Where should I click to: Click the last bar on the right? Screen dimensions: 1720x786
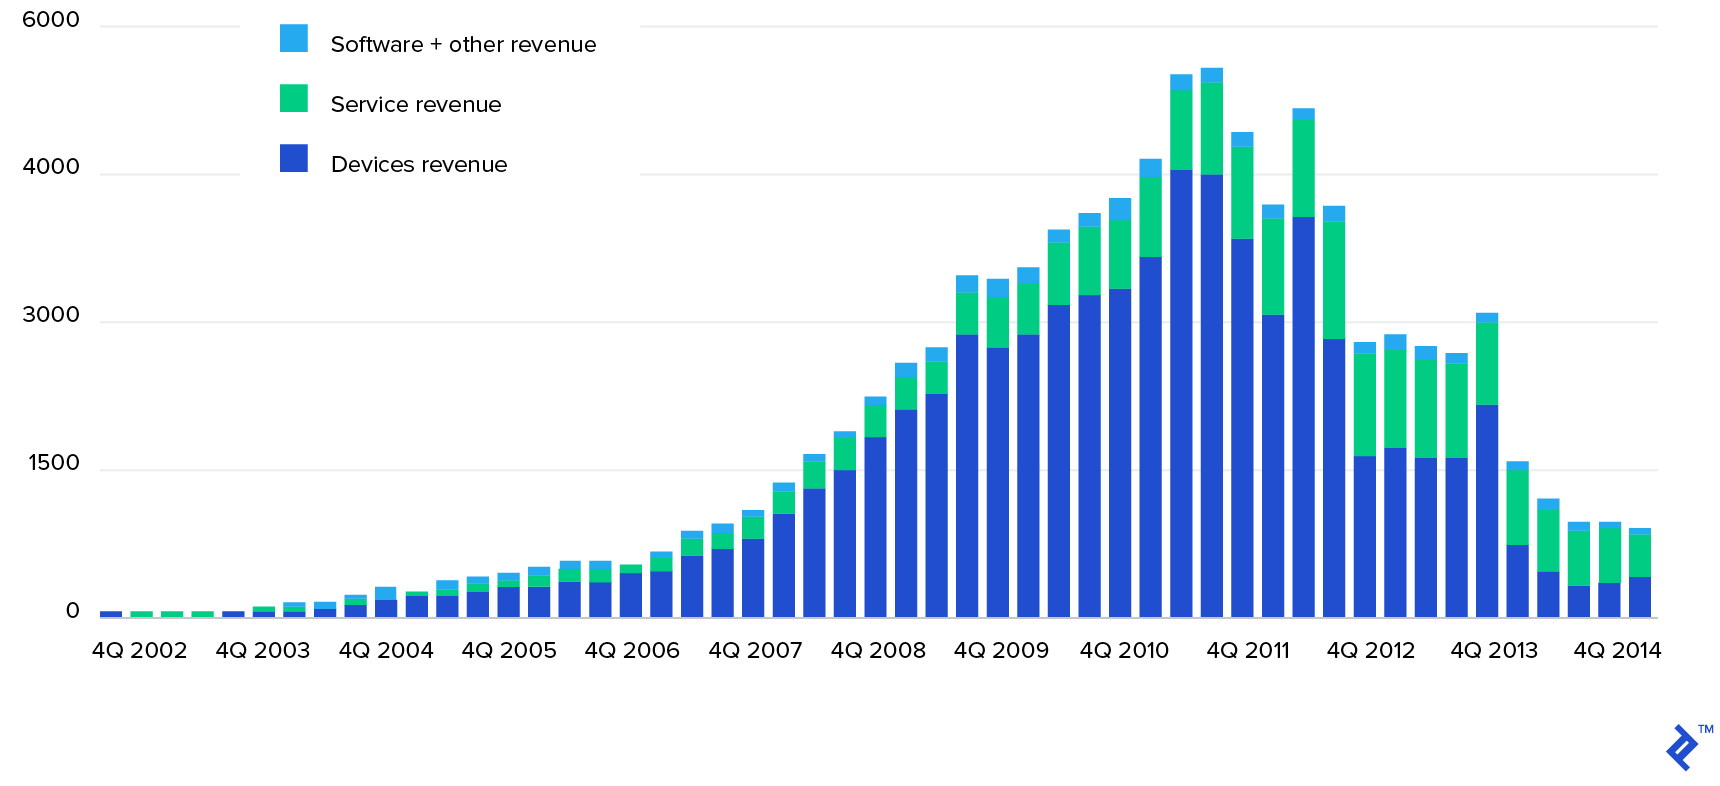click(1640, 573)
